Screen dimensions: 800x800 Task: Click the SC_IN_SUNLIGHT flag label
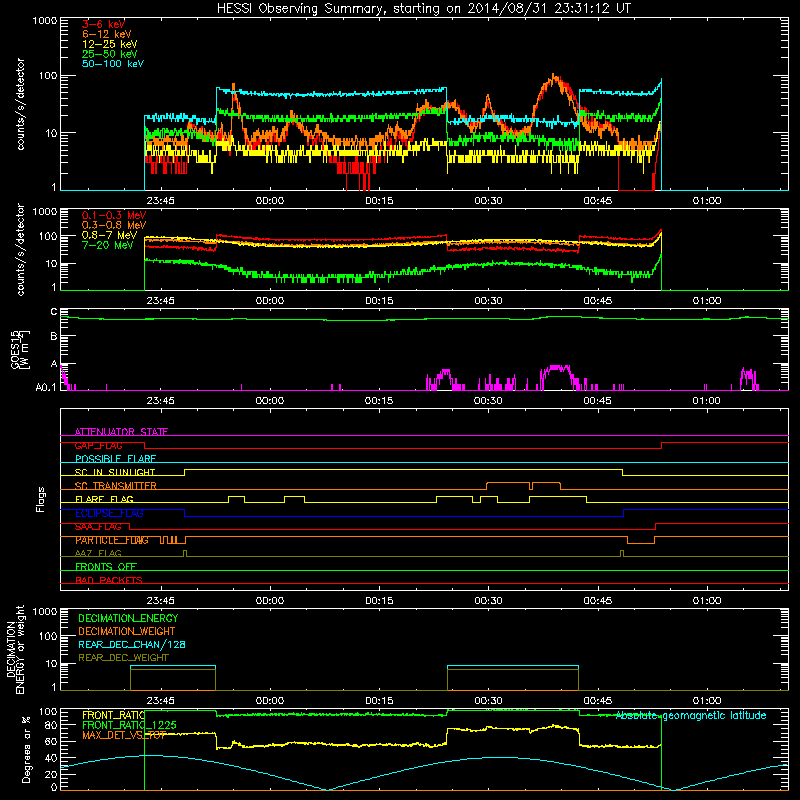tap(115, 472)
